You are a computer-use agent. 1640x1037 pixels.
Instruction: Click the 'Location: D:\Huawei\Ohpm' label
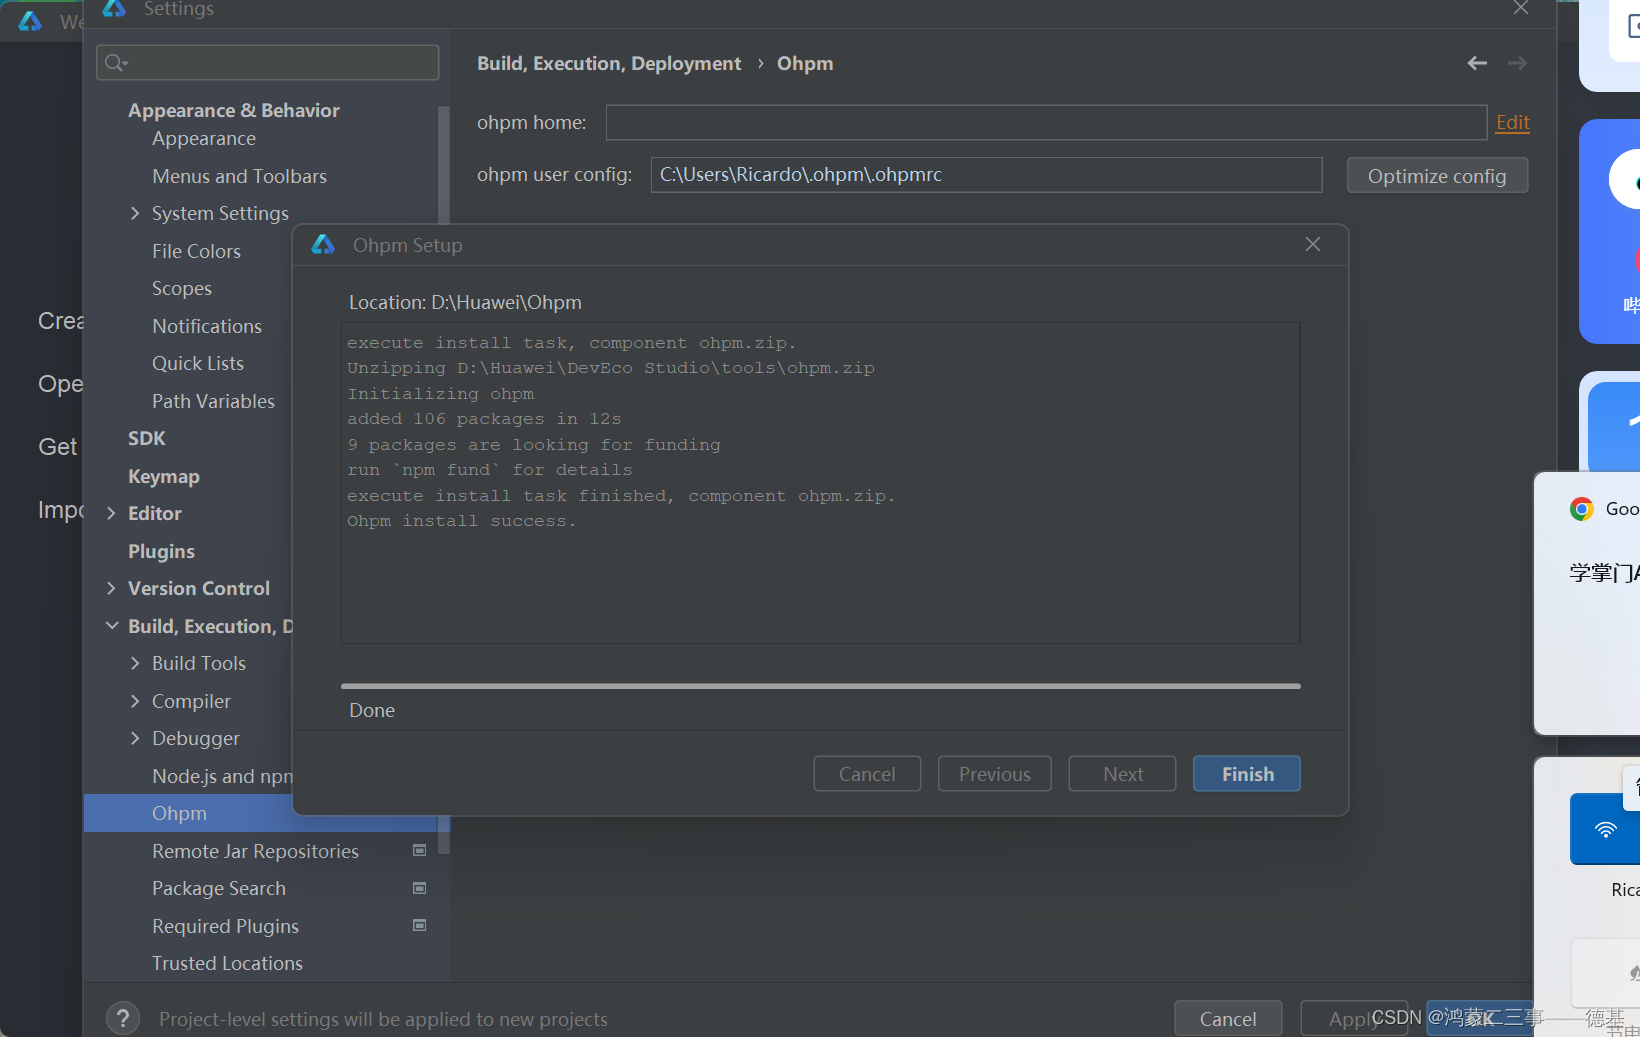(465, 302)
